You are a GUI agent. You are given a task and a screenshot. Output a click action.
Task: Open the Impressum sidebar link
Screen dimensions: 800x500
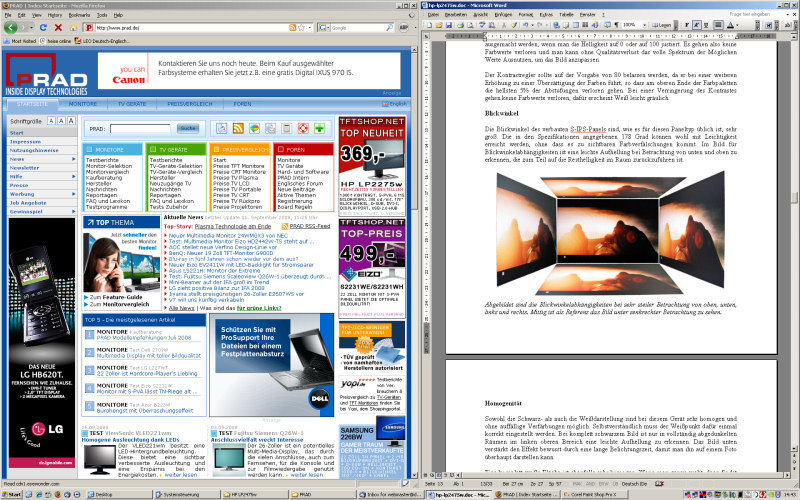[25, 141]
